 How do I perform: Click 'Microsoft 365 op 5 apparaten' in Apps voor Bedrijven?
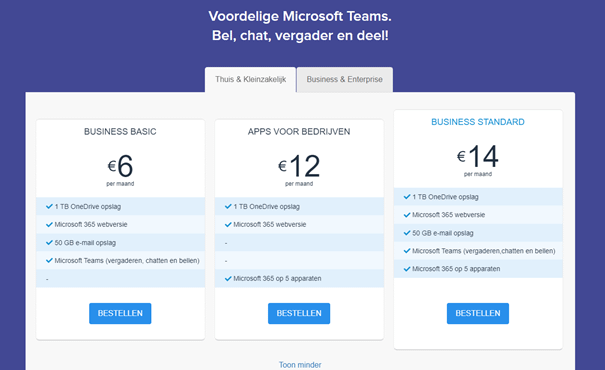tap(277, 279)
